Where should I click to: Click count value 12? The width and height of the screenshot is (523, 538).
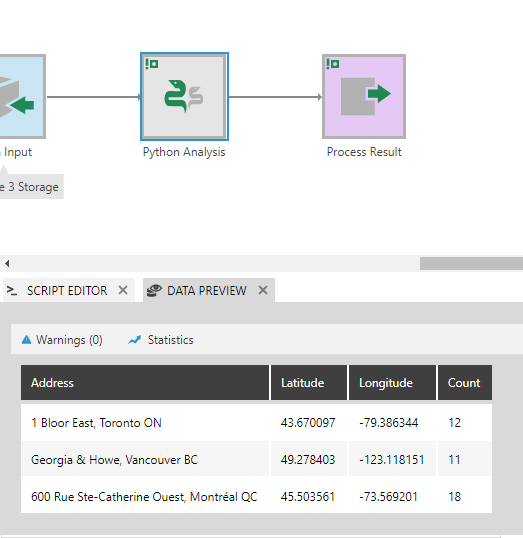454,423
